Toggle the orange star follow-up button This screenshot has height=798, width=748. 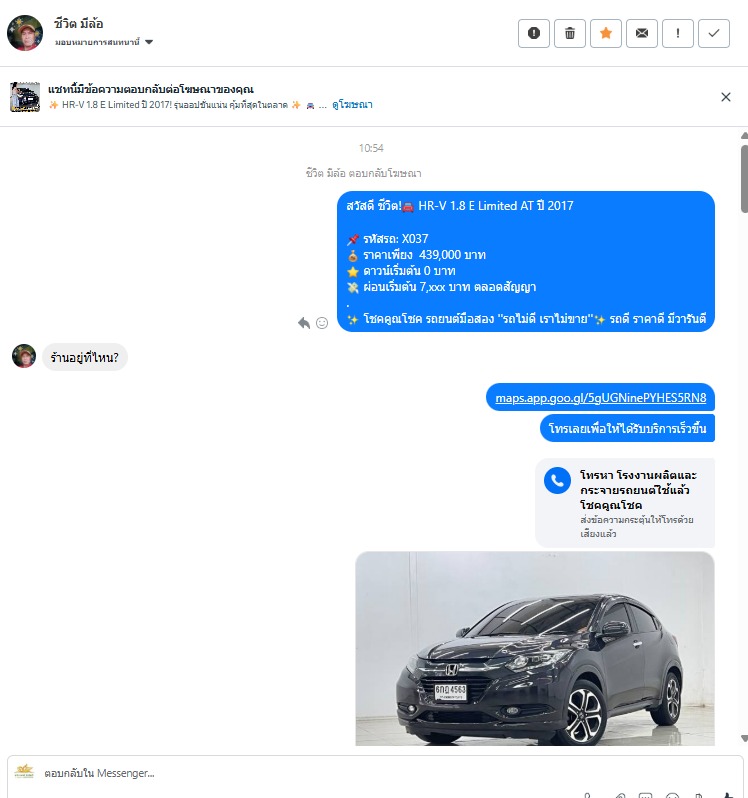coord(606,33)
